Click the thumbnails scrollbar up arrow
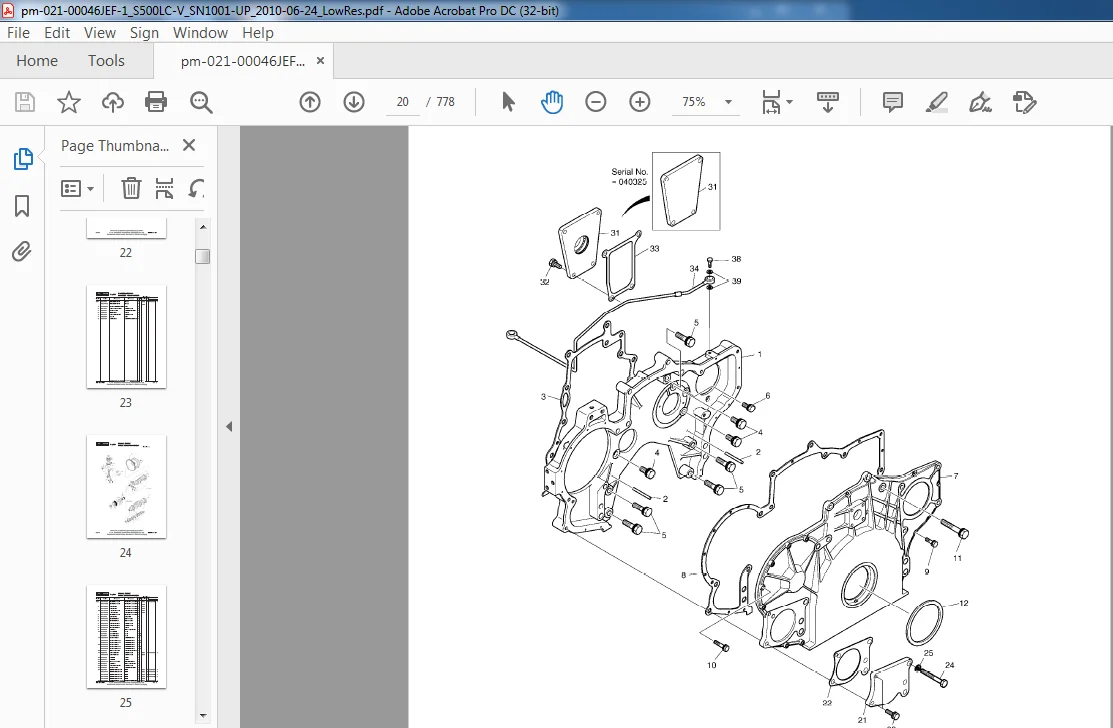The width and height of the screenshot is (1113, 728). [x=203, y=227]
